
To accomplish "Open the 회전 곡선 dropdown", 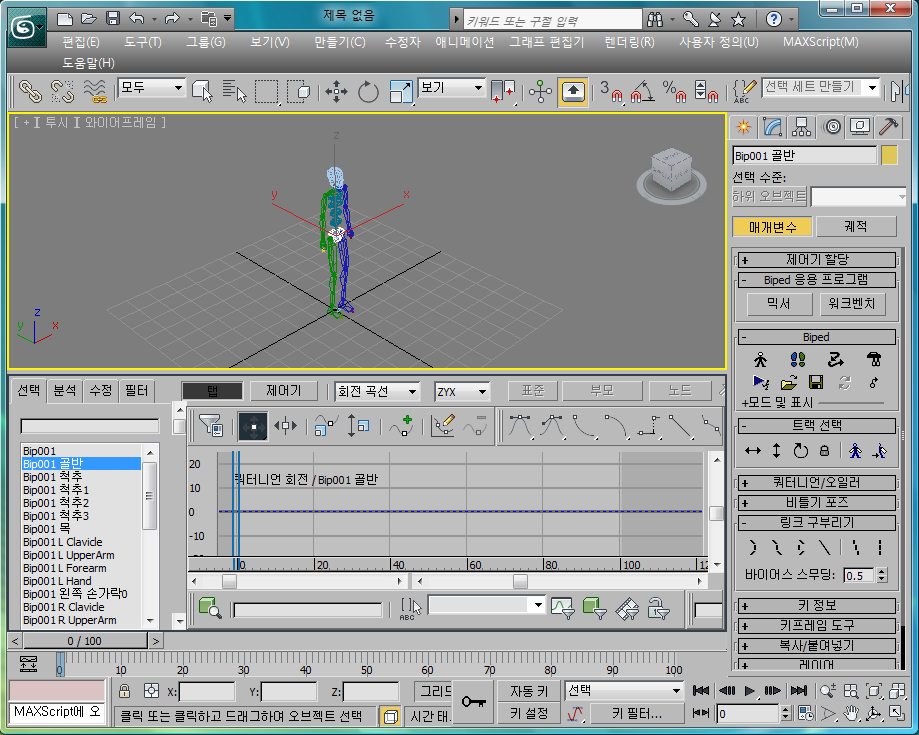I will (377, 391).
